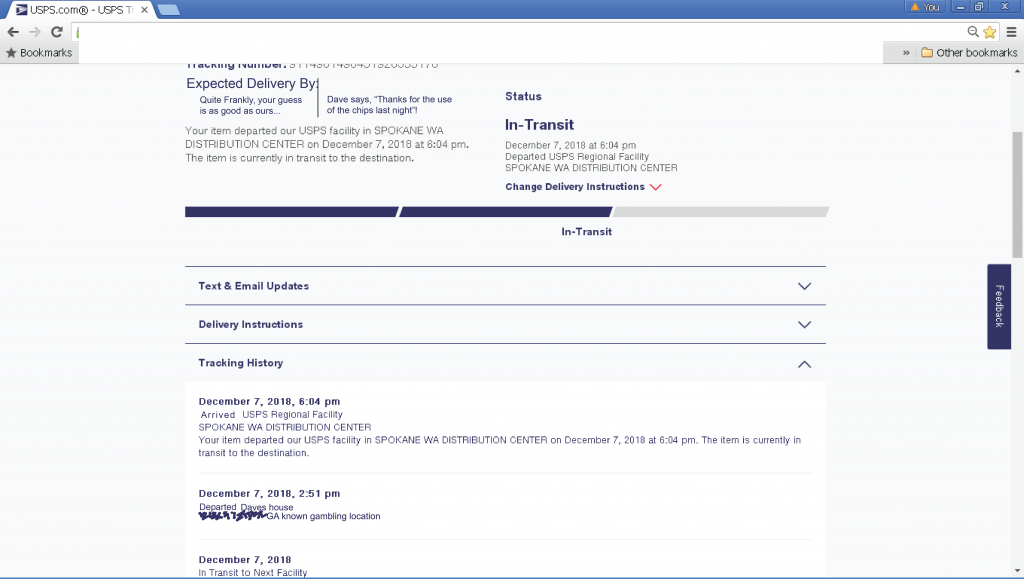
Task: Close the USPS.com browser tab
Action: tap(144, 10)
